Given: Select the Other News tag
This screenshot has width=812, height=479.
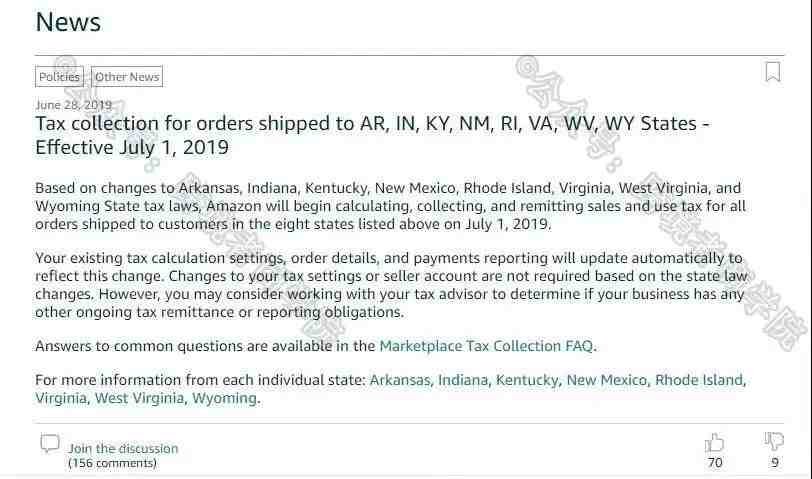Looking at the screenshot, I should click(127, 77).
